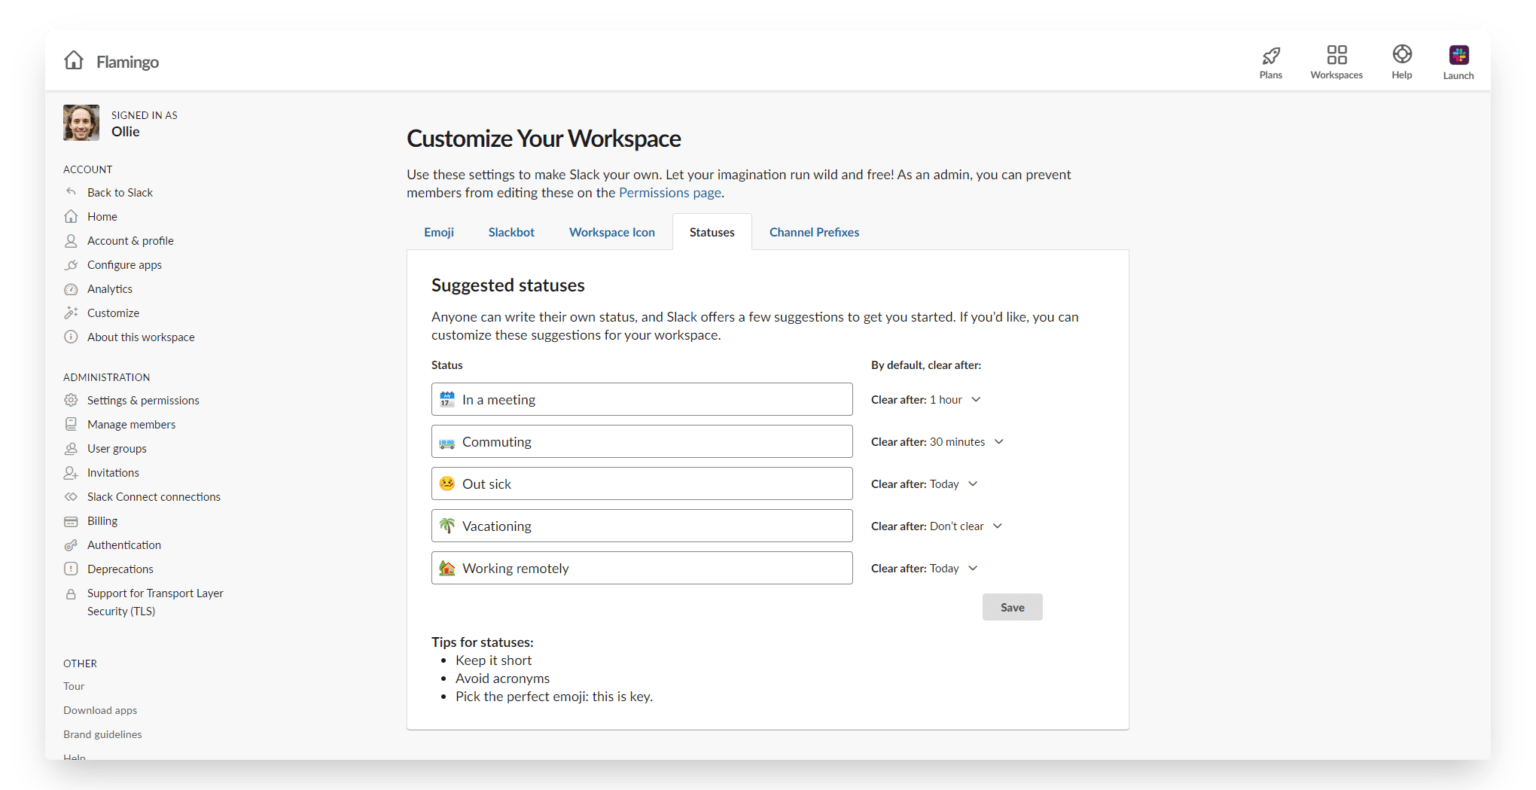Edit the Out sick status text field
This screenshot has width=1536, height=790.
(641, 483)
